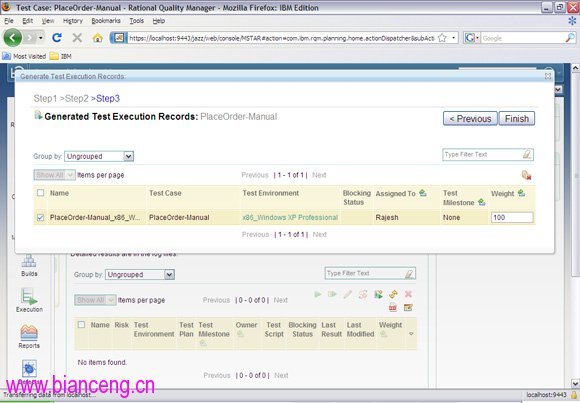Click the Step3 wizard link

[108, 98]
